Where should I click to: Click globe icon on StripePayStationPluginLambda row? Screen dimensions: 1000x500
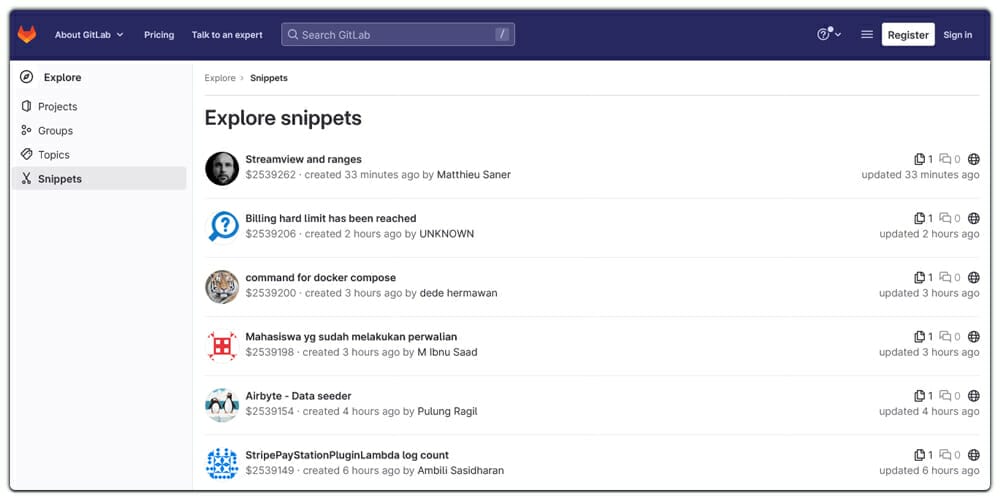[x=974, y=455]
